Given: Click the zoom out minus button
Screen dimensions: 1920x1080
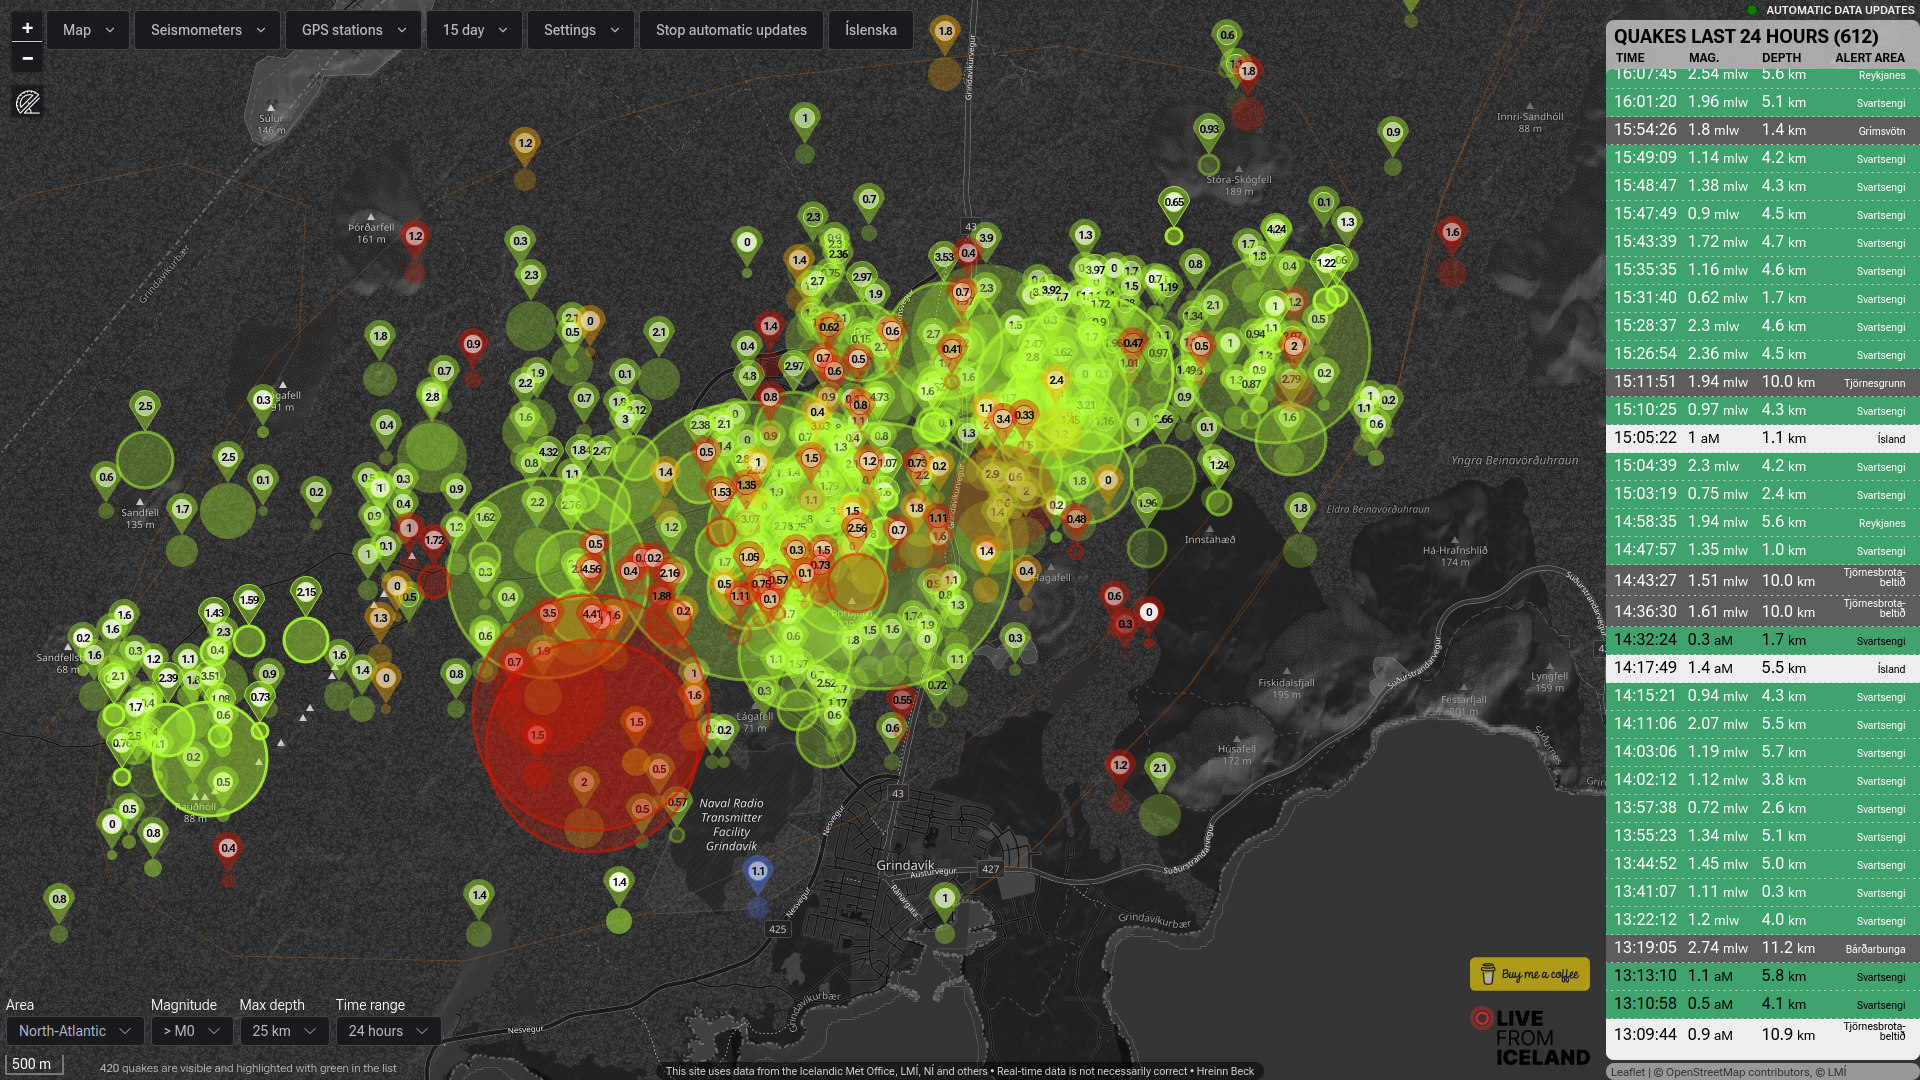Looking at the screenshot, I should [x=27, y=59].
